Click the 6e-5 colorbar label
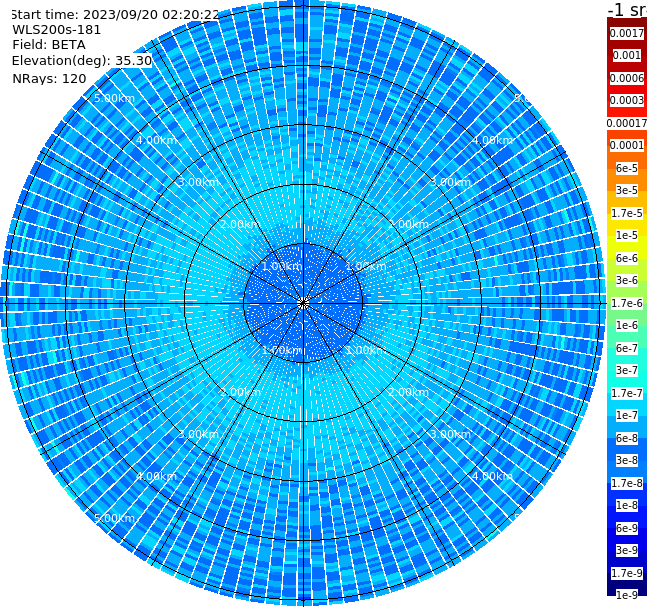 [x=627, y=168]
